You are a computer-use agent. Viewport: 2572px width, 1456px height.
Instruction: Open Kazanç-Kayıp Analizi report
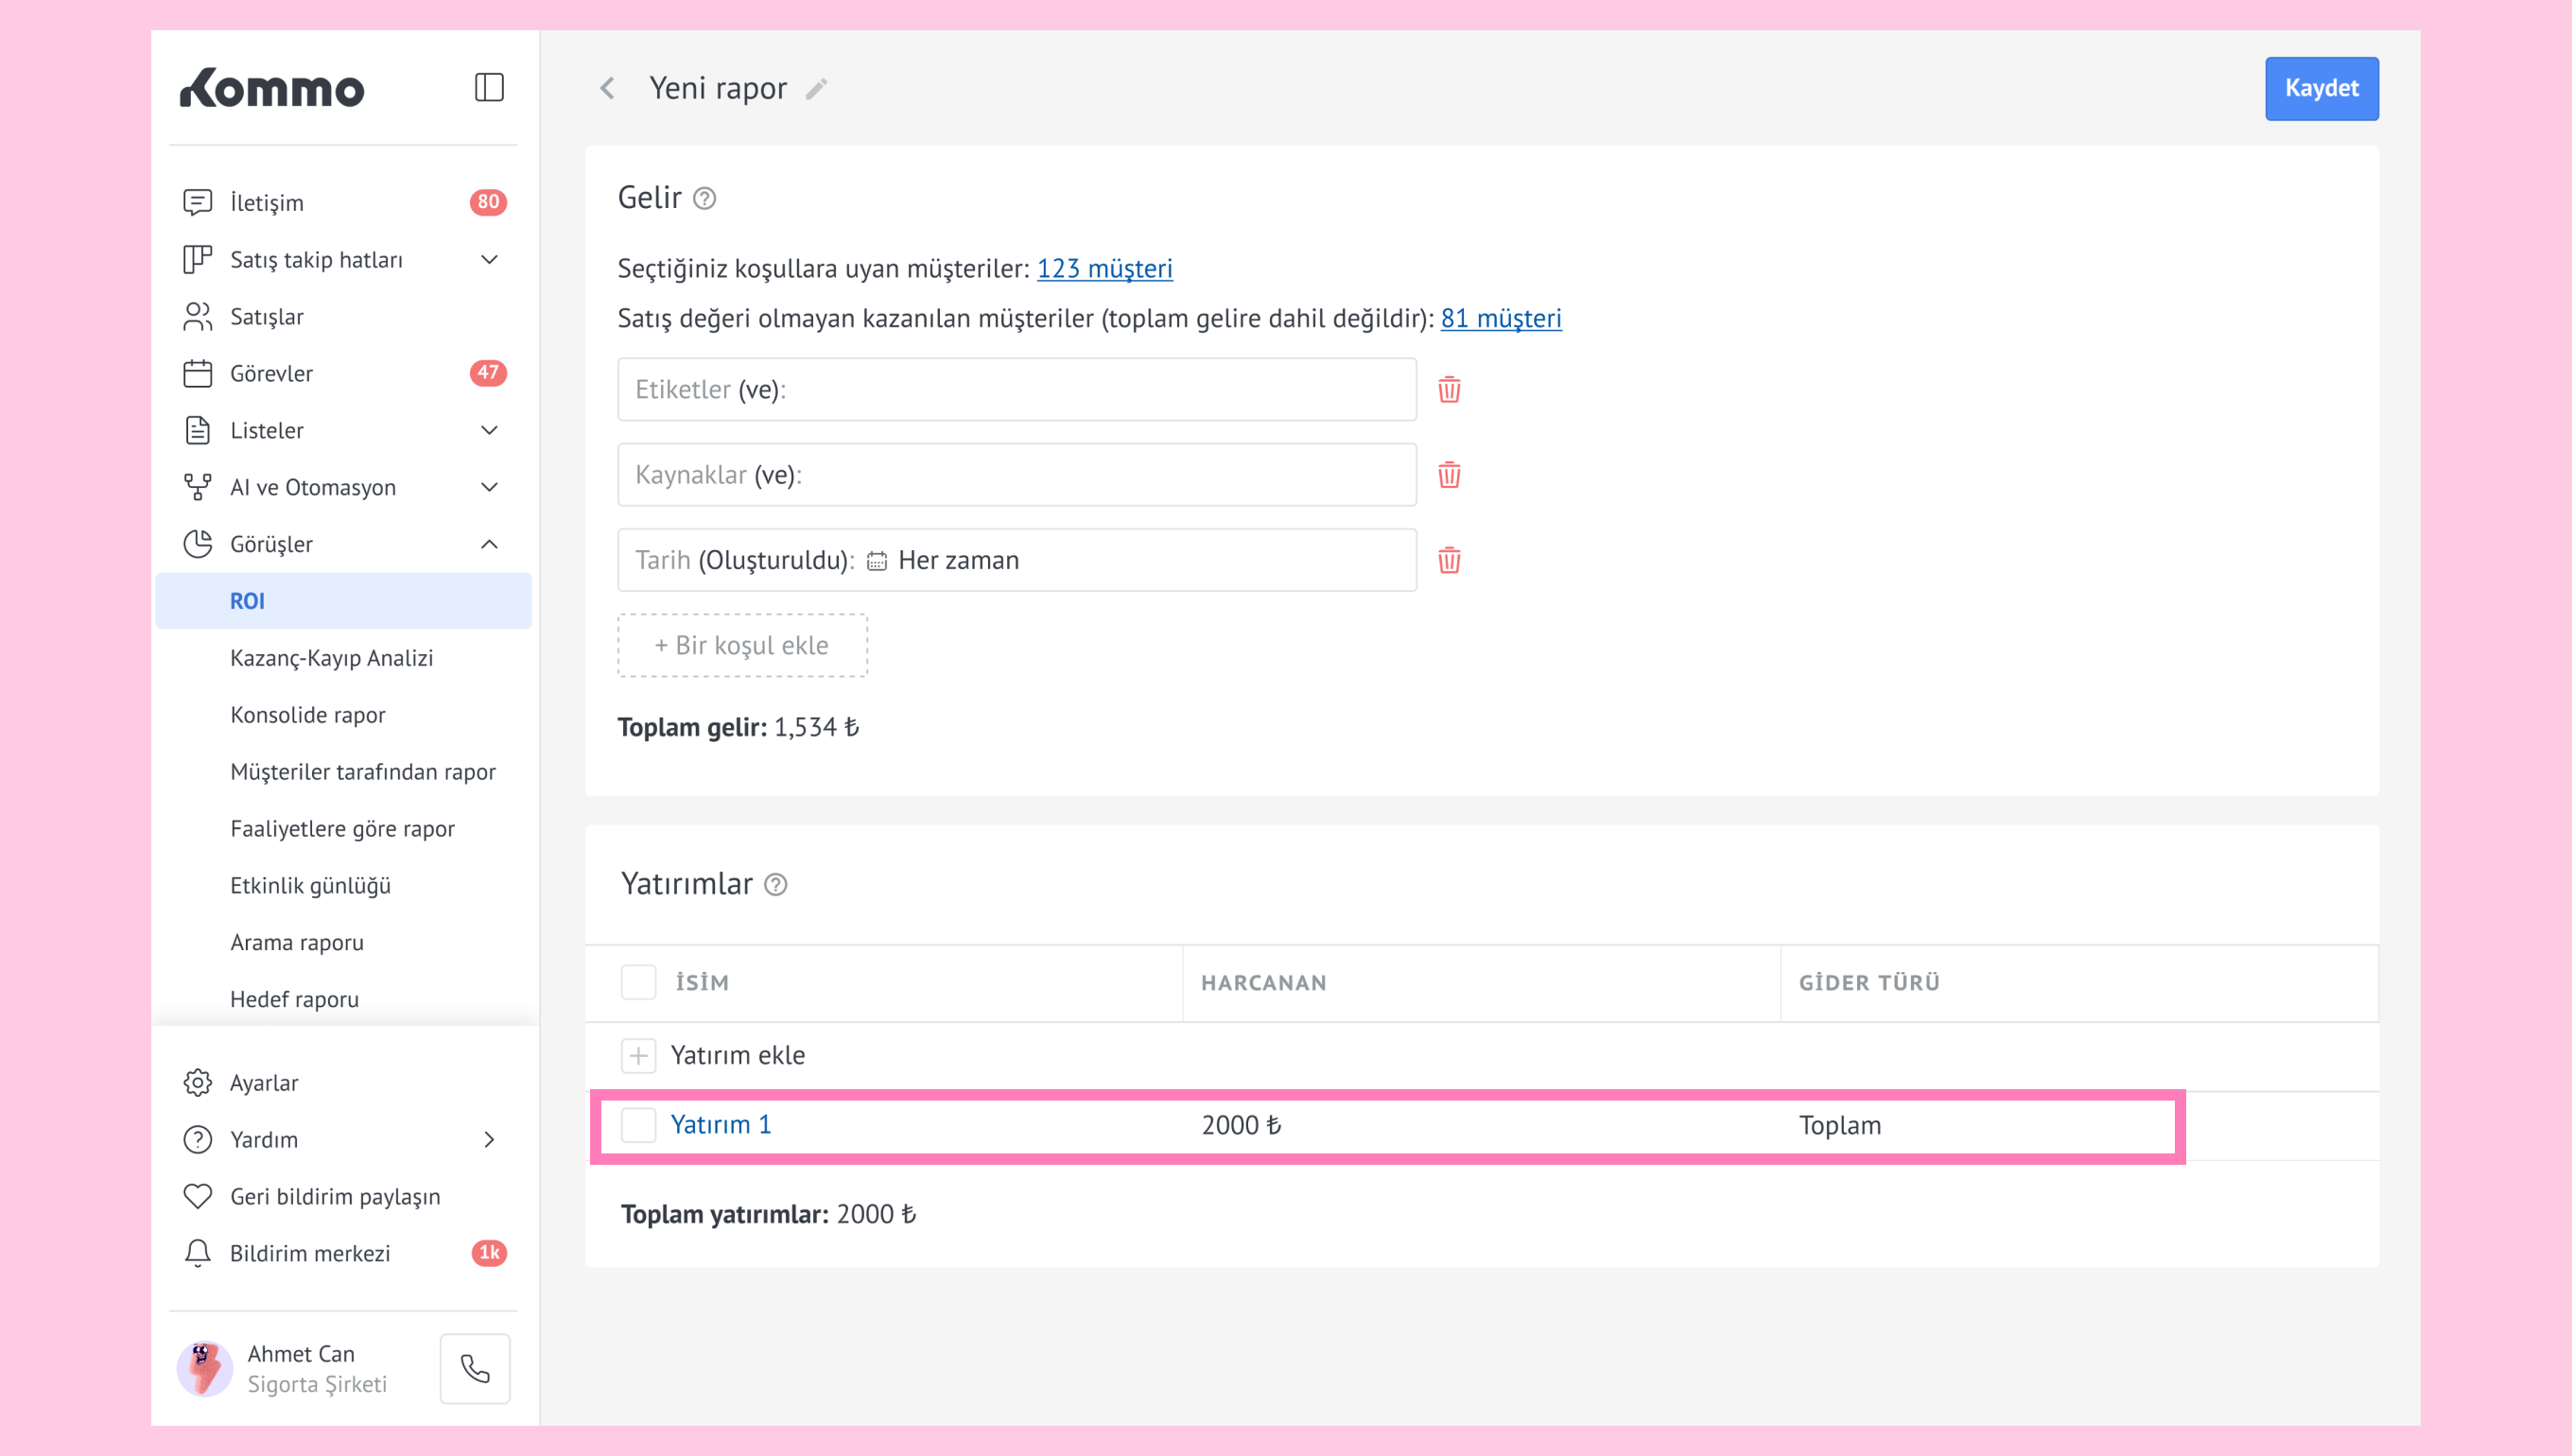pos(331,658)
